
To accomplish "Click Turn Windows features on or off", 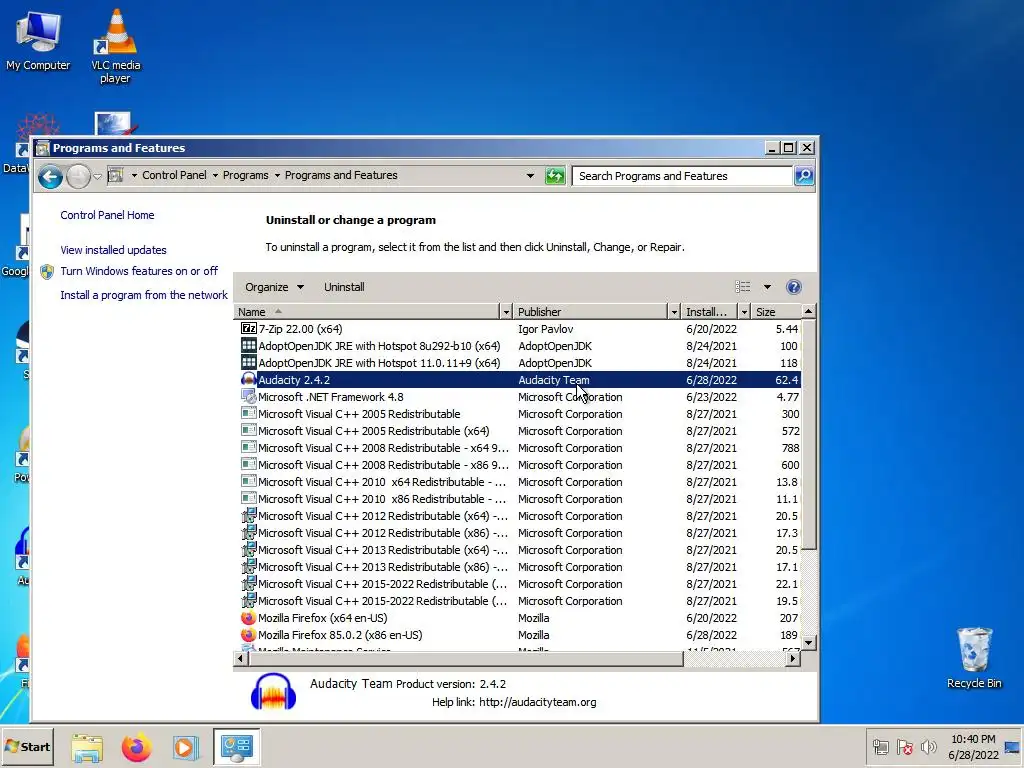I will click(139, 271).
